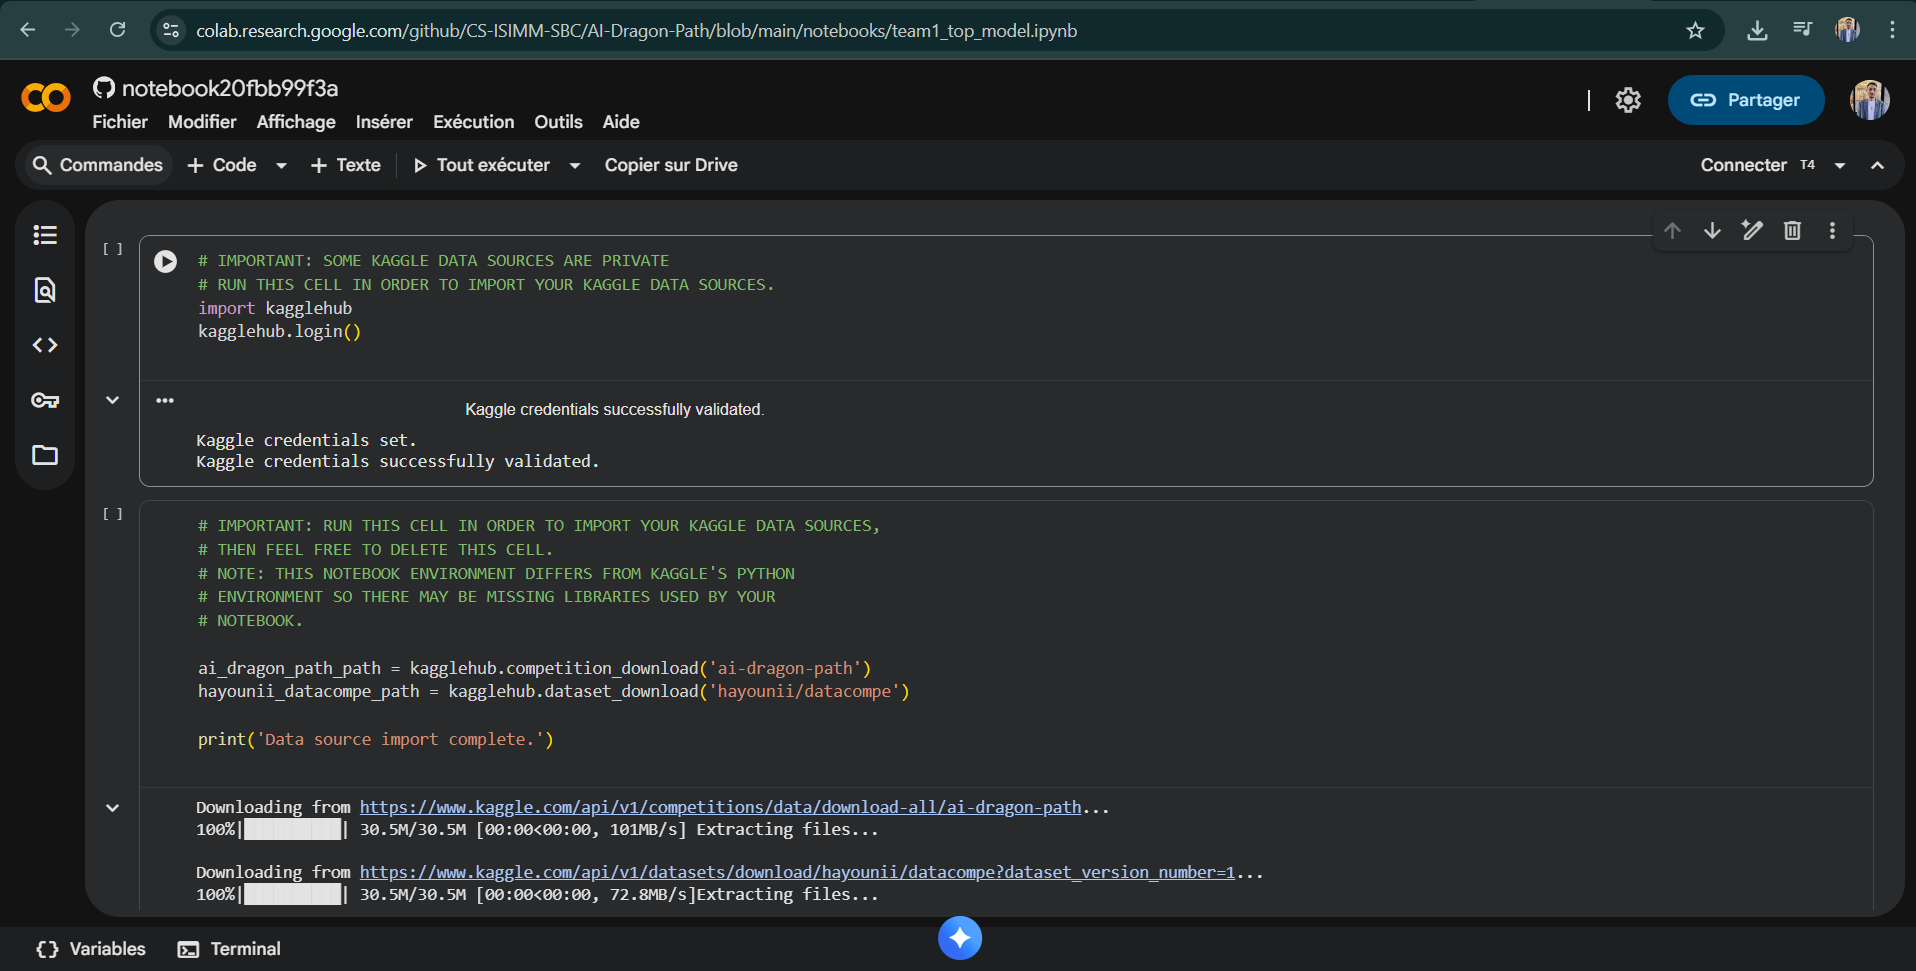Reload the current browser page
This screenshot has width=1916, height=971.
pos(118,30)
